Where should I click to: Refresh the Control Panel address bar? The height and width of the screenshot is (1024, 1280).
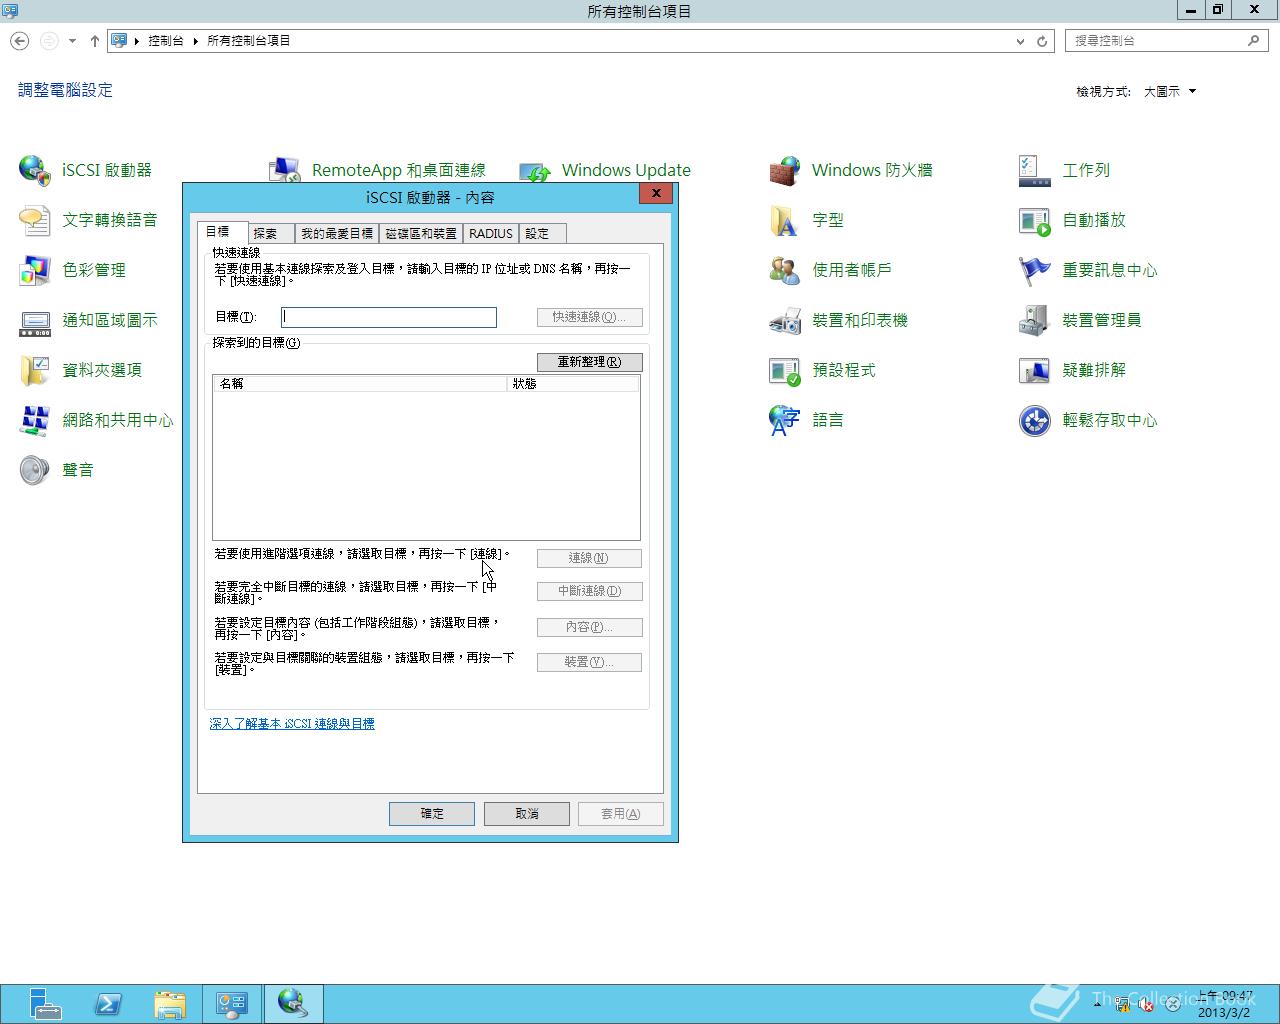coord(1042,41)
